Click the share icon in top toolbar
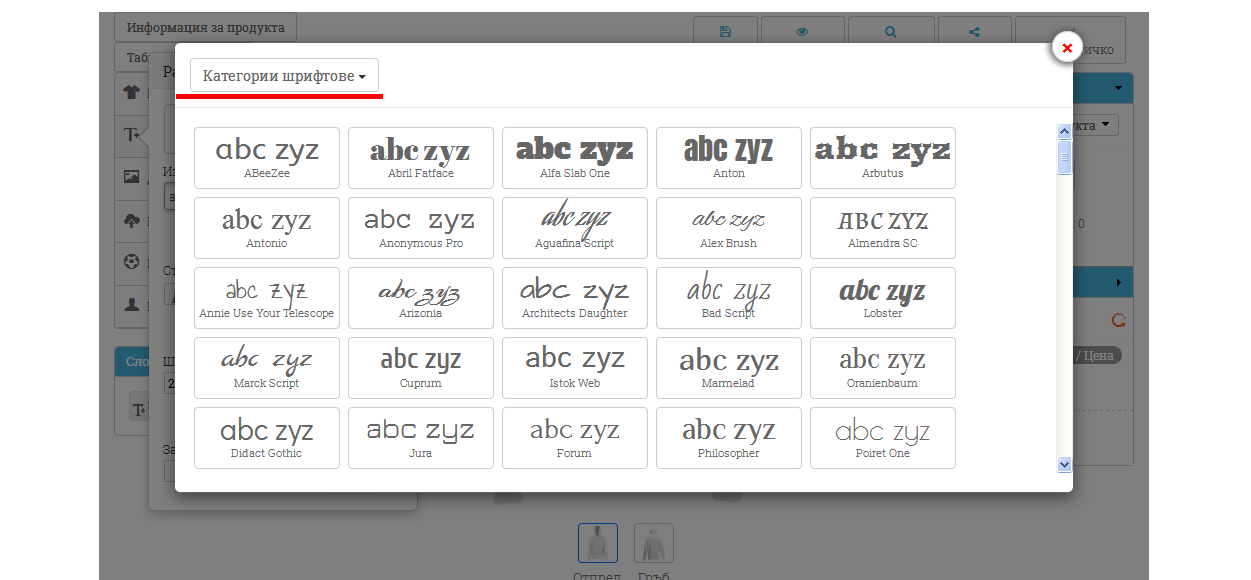Image resolution: width=1251 pixels, height=580 pixels. (975, 32)
